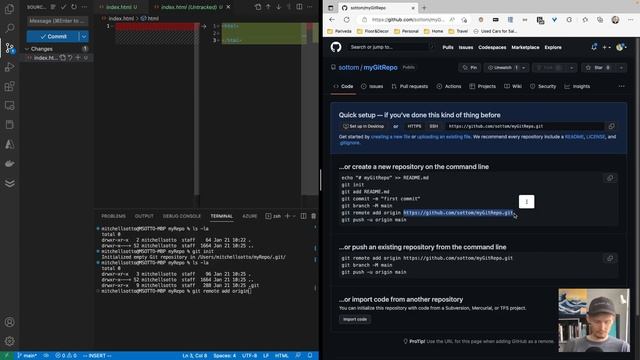Switch to index.html editor tab
The height and width of the screenshot is (360, 640).
point(122,7)
